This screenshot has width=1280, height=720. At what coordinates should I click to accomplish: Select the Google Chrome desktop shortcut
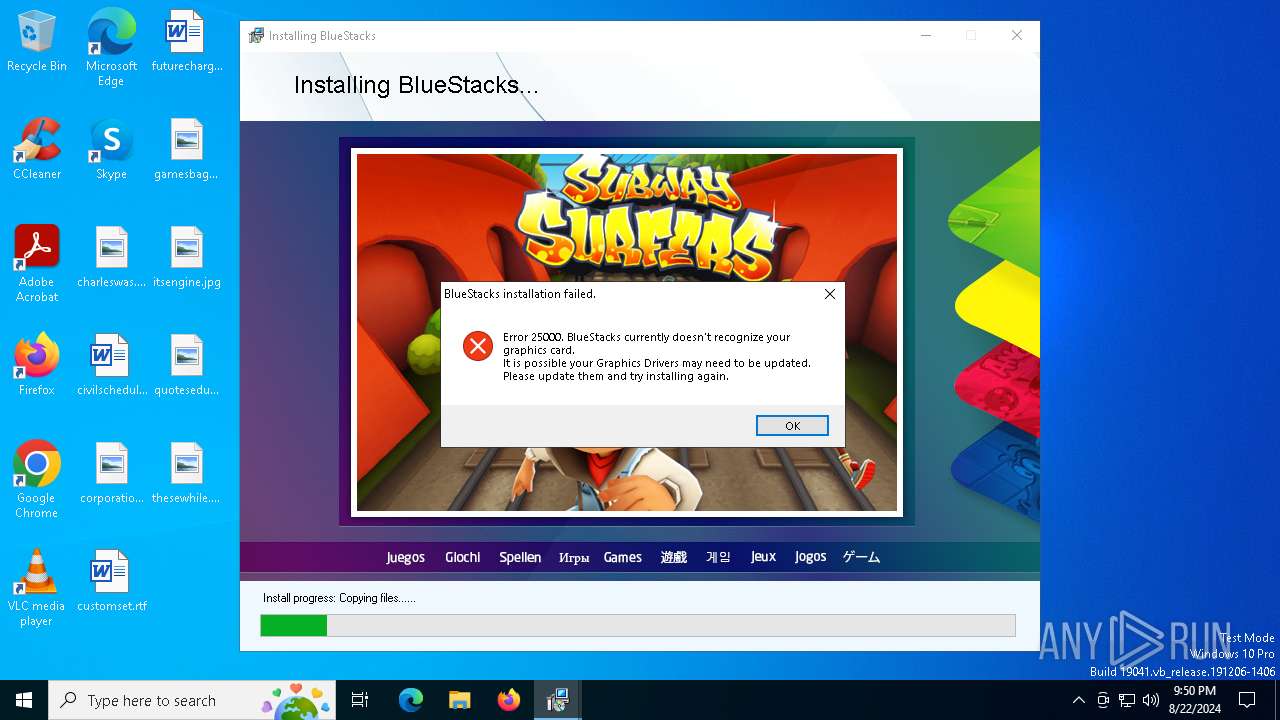(x=37, y=480)
